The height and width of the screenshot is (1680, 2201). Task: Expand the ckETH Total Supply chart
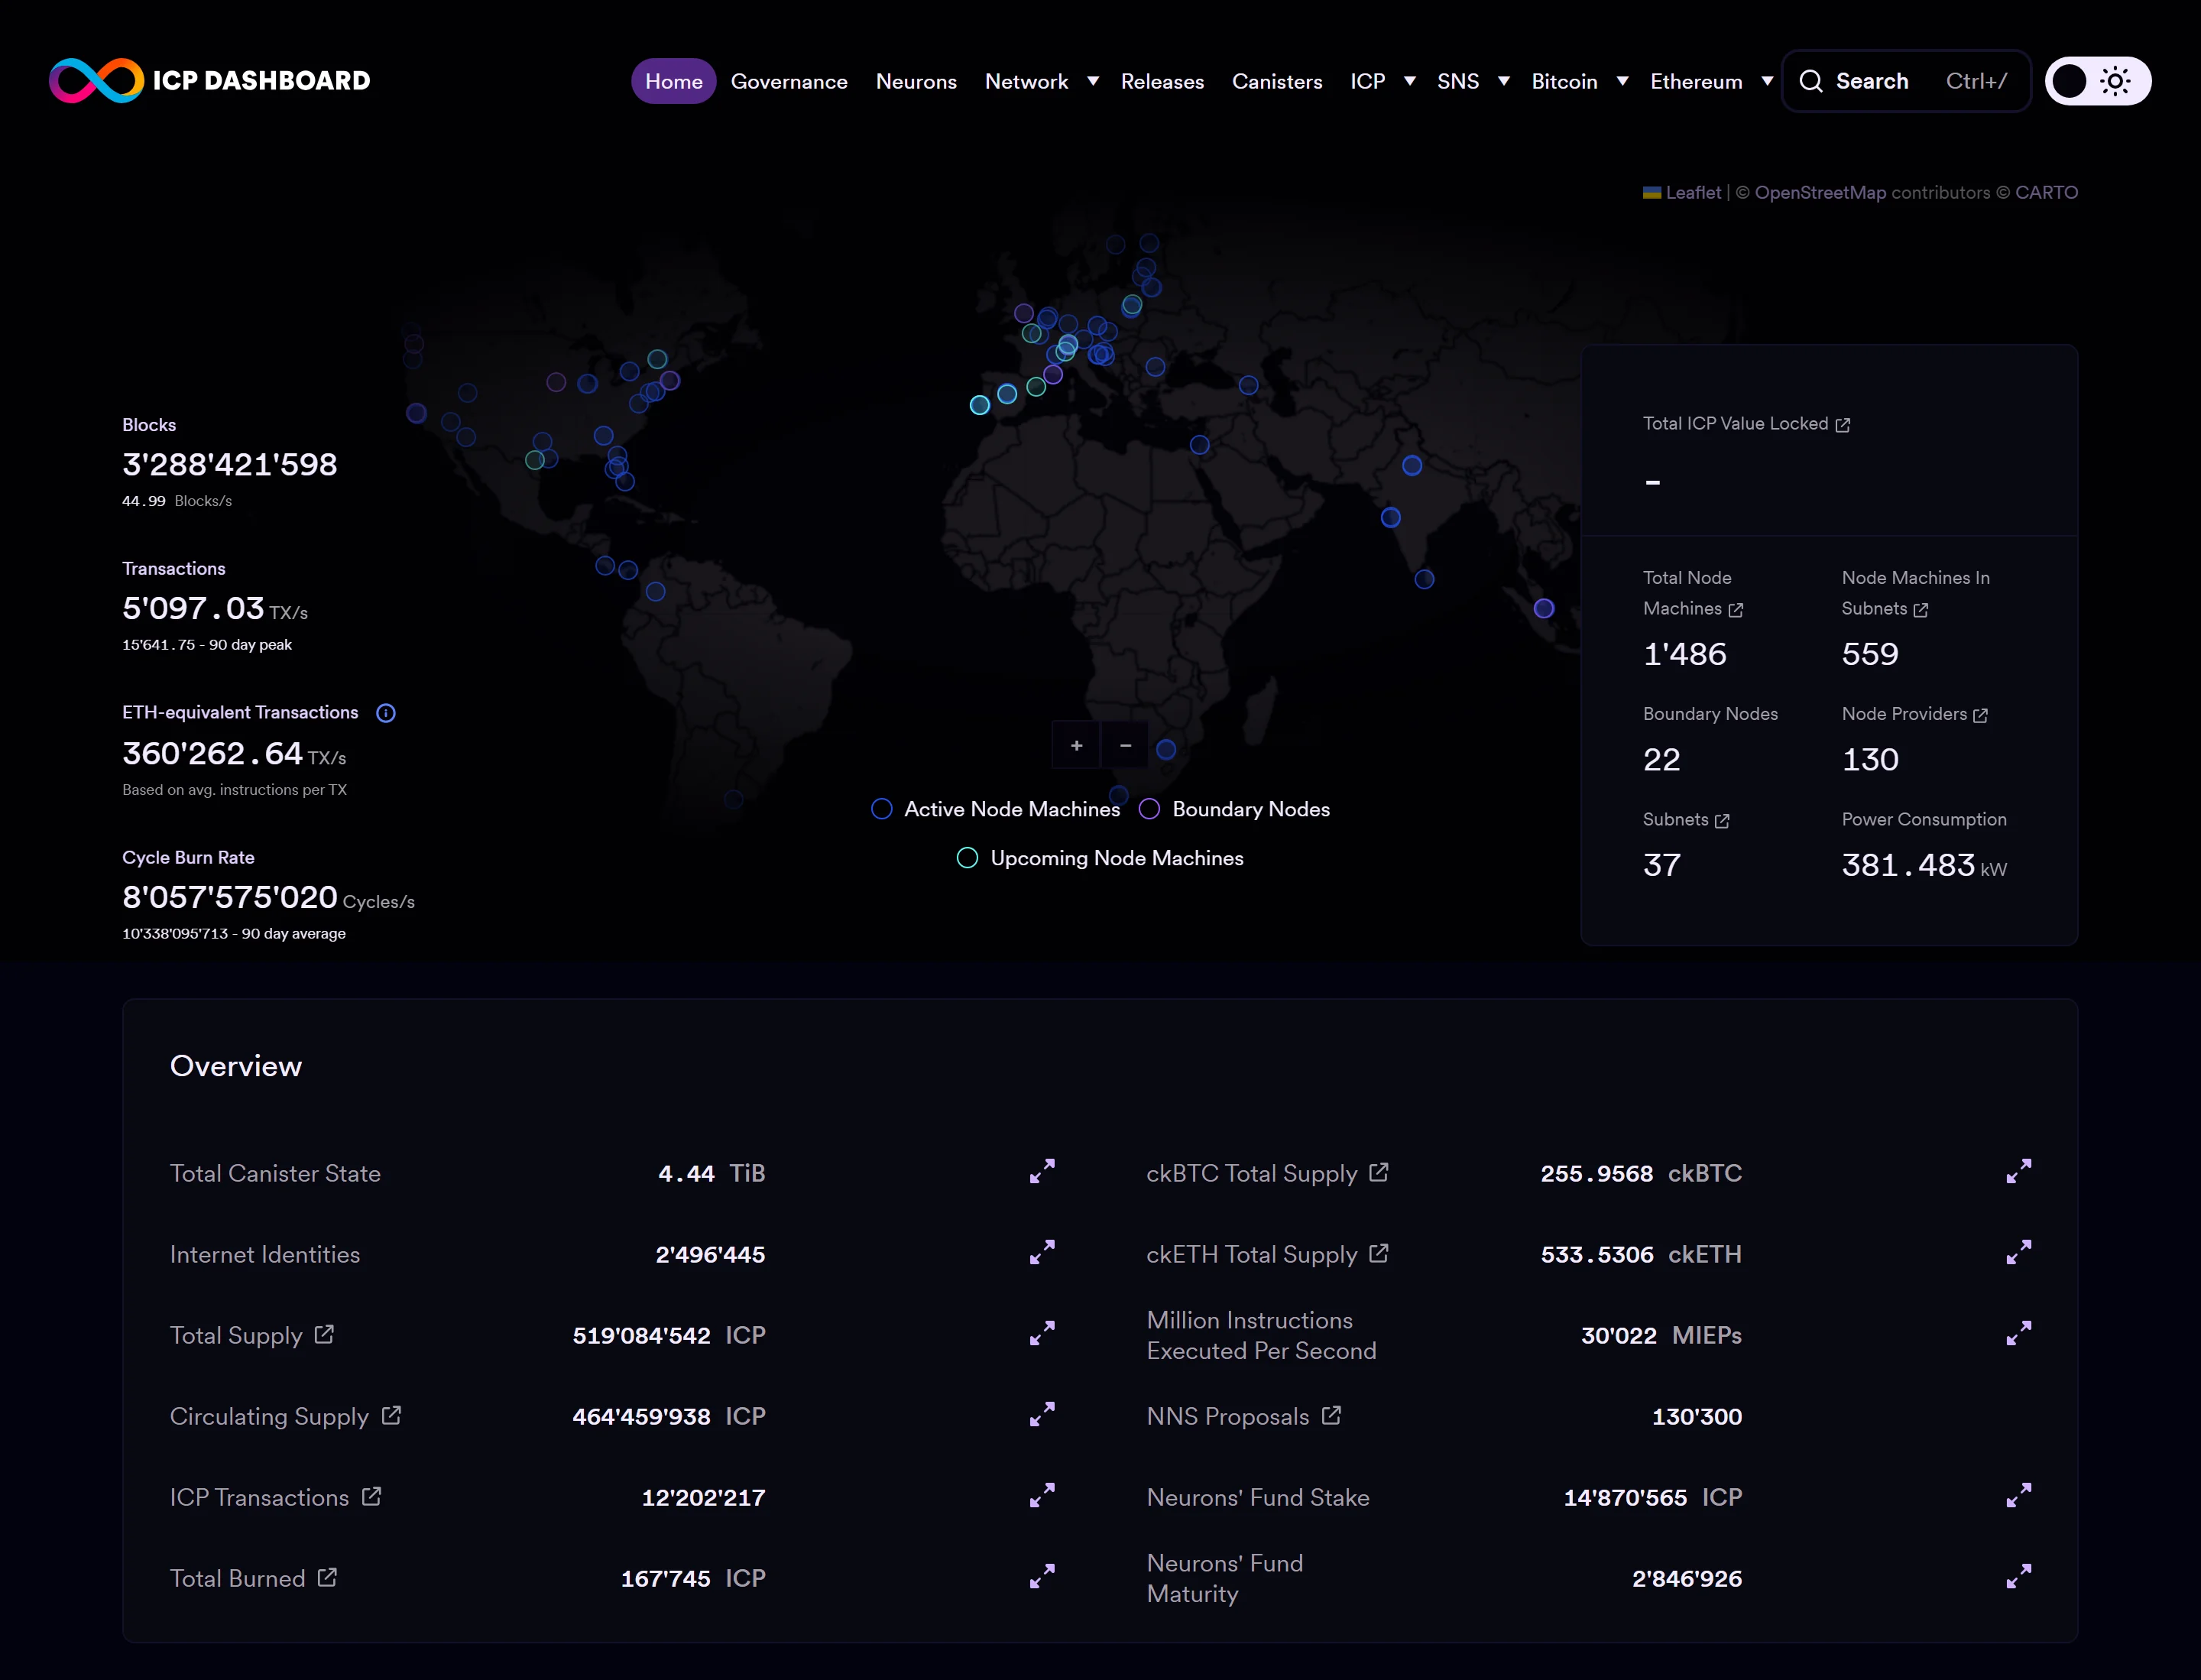[2019, 1252]
